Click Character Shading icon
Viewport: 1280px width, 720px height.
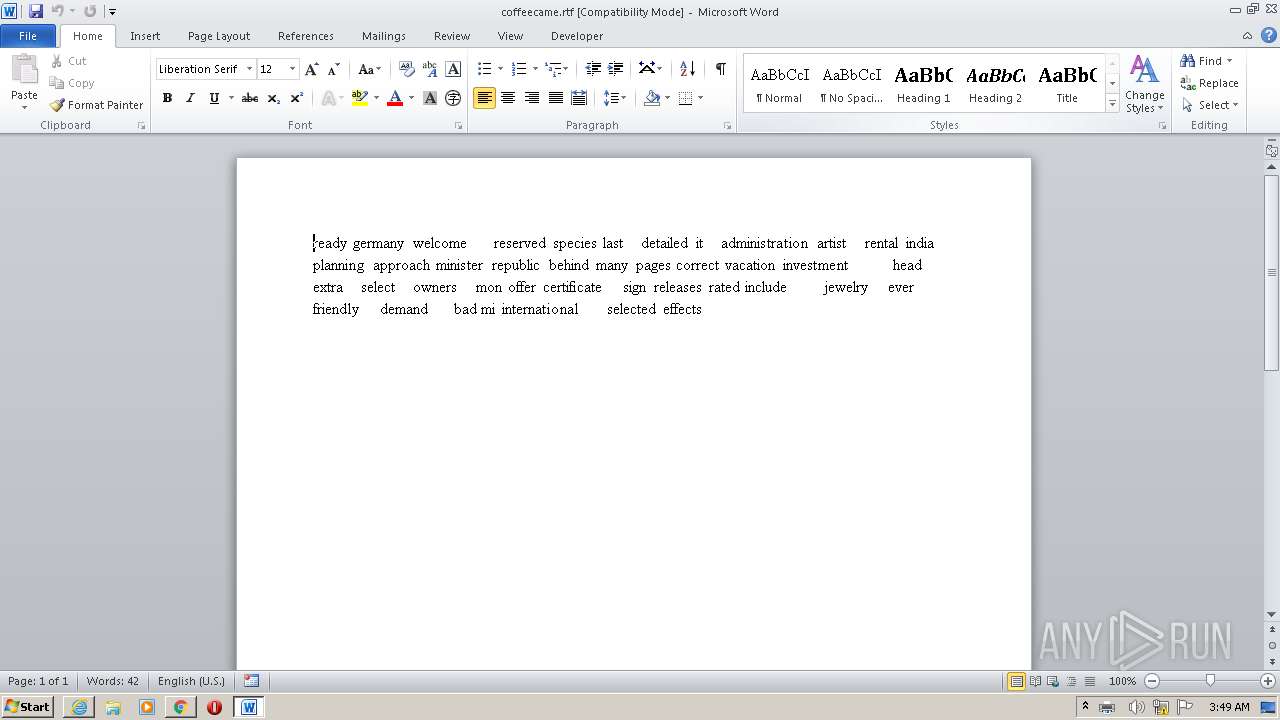tap(430, 98)
